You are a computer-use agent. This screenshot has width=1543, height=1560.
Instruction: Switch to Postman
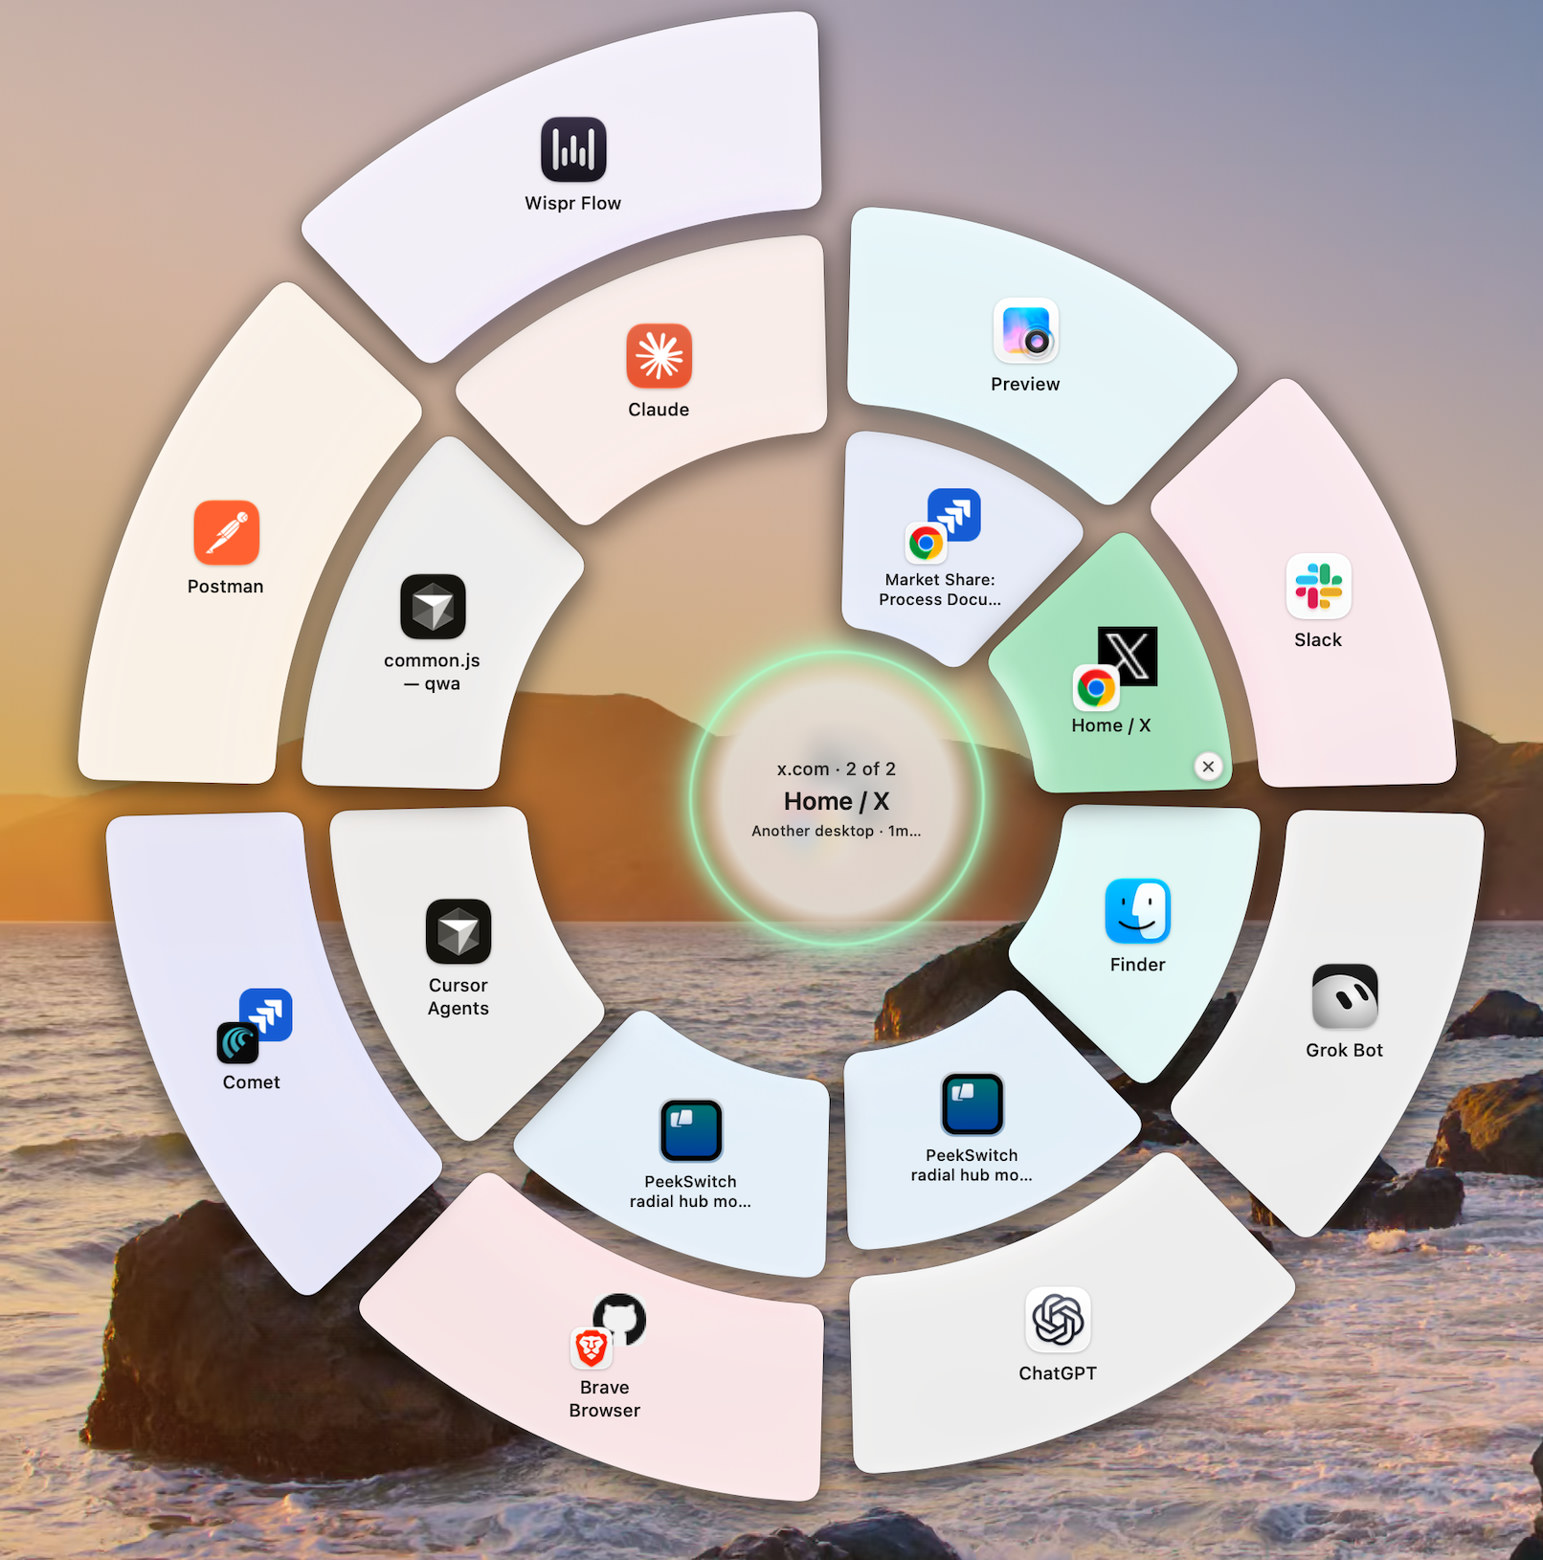[x=226, y=548]
